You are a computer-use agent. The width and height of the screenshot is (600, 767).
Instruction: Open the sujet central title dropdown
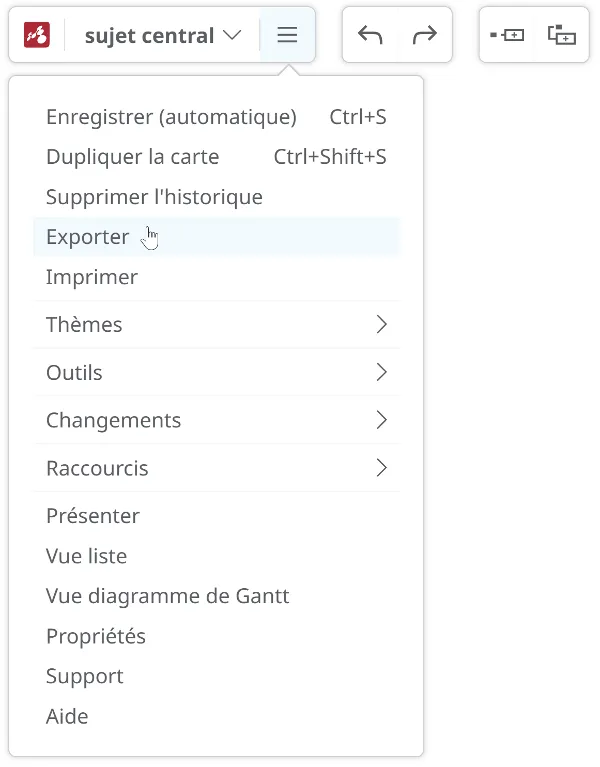(163, 35)
